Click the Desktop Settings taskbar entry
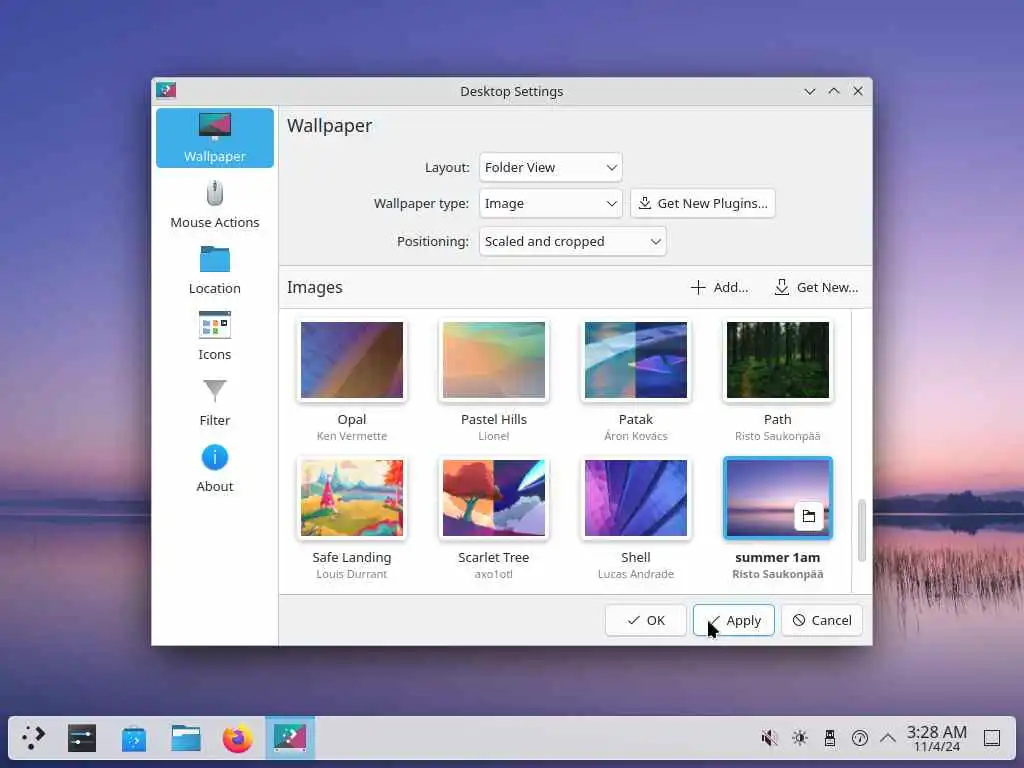Image resolution: width=1024 pixels, height=768 pixels. pyautogui.click(x=290, y=738)
